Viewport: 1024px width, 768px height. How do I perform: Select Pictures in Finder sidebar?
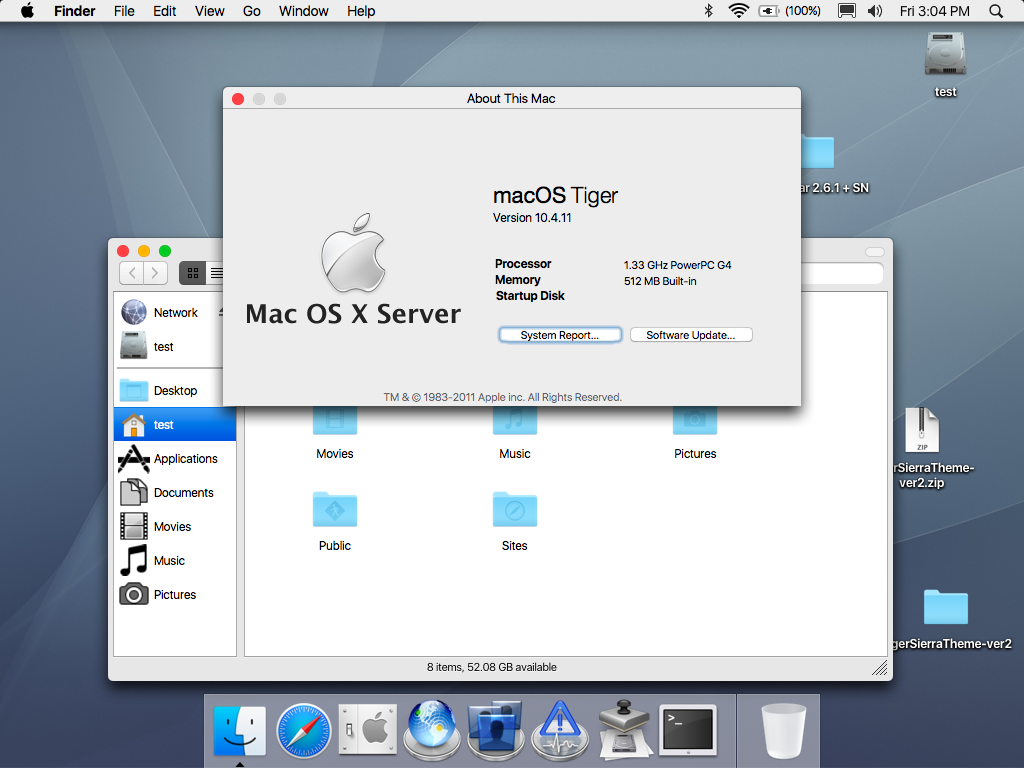(175, 594)
